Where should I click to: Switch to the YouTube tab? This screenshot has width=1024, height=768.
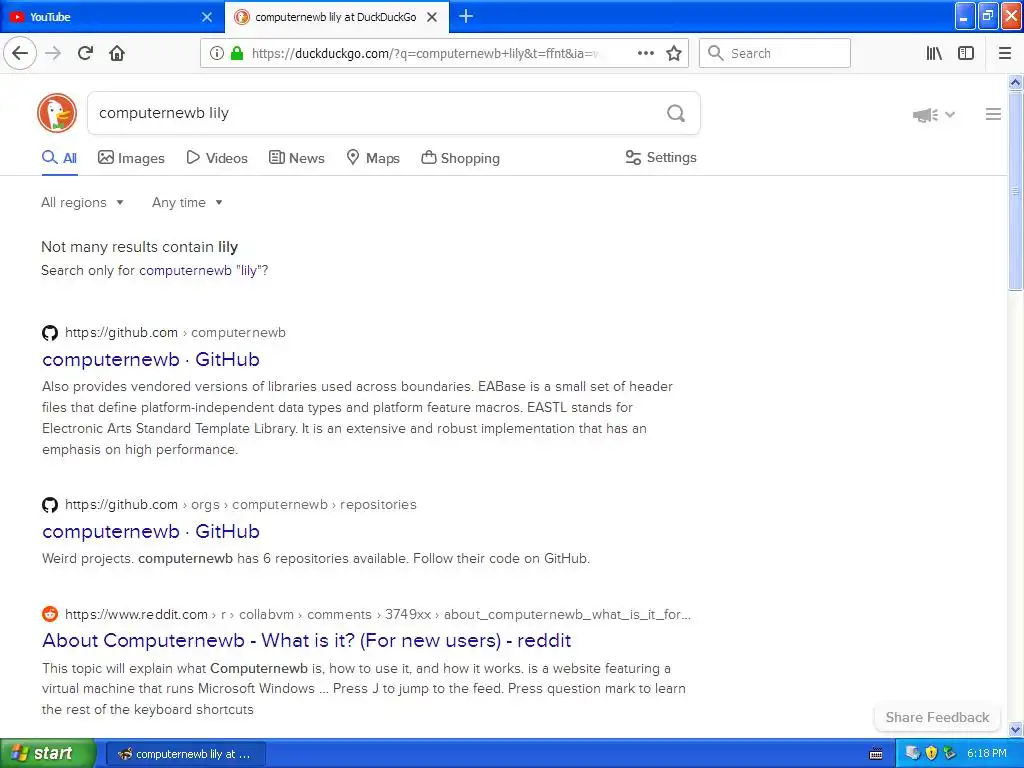point(112,17)
